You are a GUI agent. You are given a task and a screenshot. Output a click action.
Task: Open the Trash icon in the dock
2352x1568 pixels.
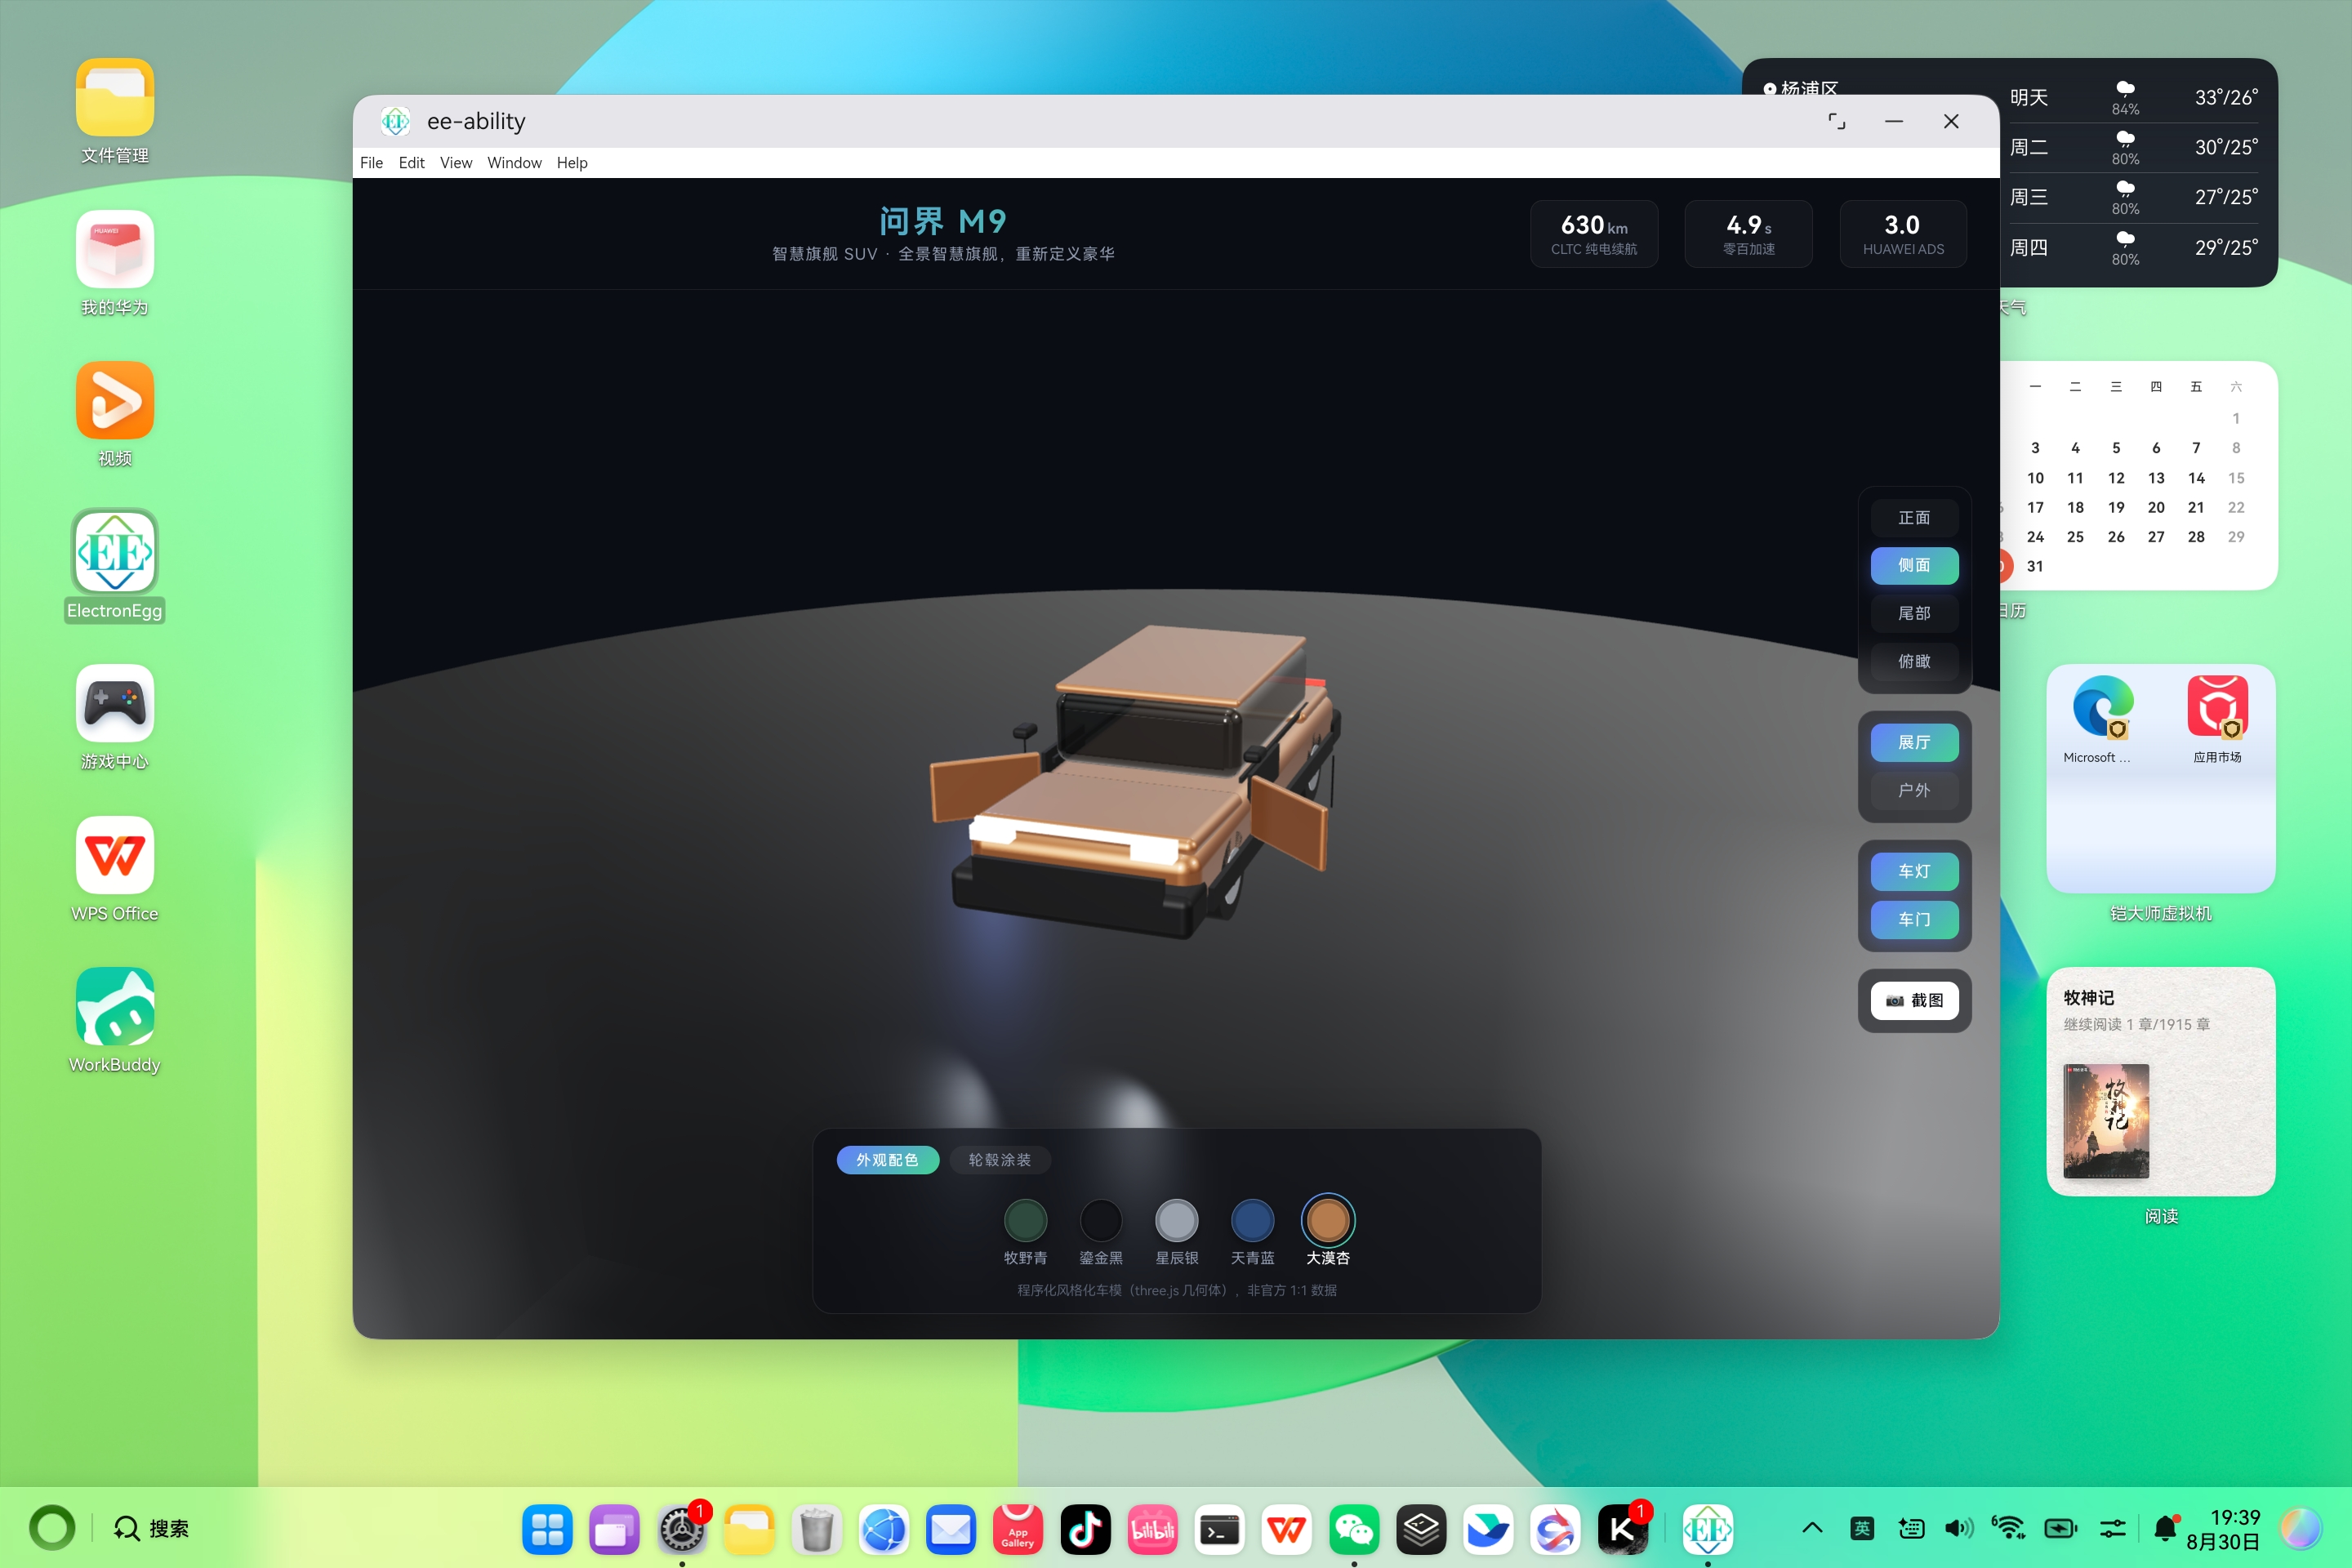pos(816,1529)
